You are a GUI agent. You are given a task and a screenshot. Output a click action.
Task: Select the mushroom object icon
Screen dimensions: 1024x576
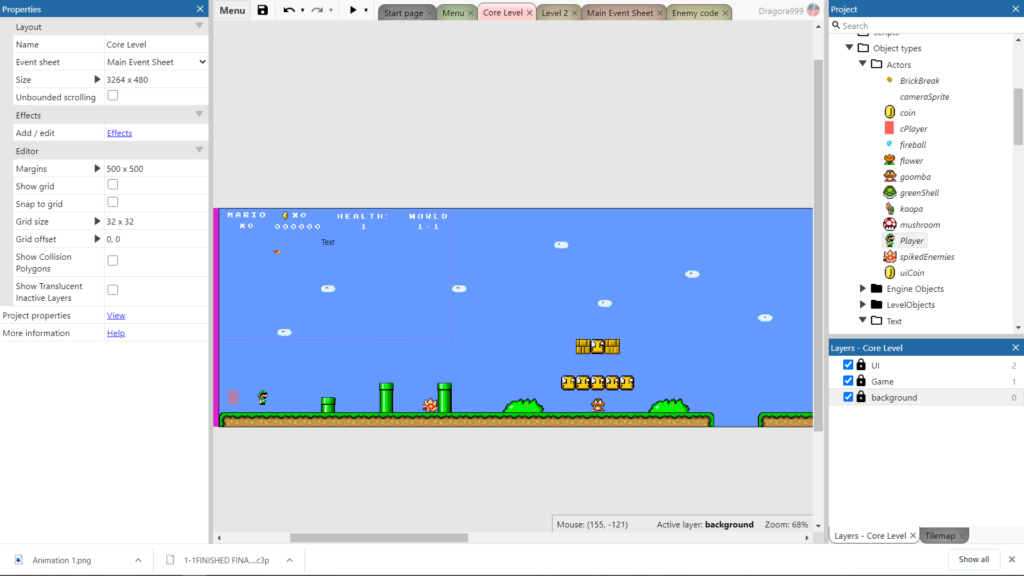(x=889, y=225)
